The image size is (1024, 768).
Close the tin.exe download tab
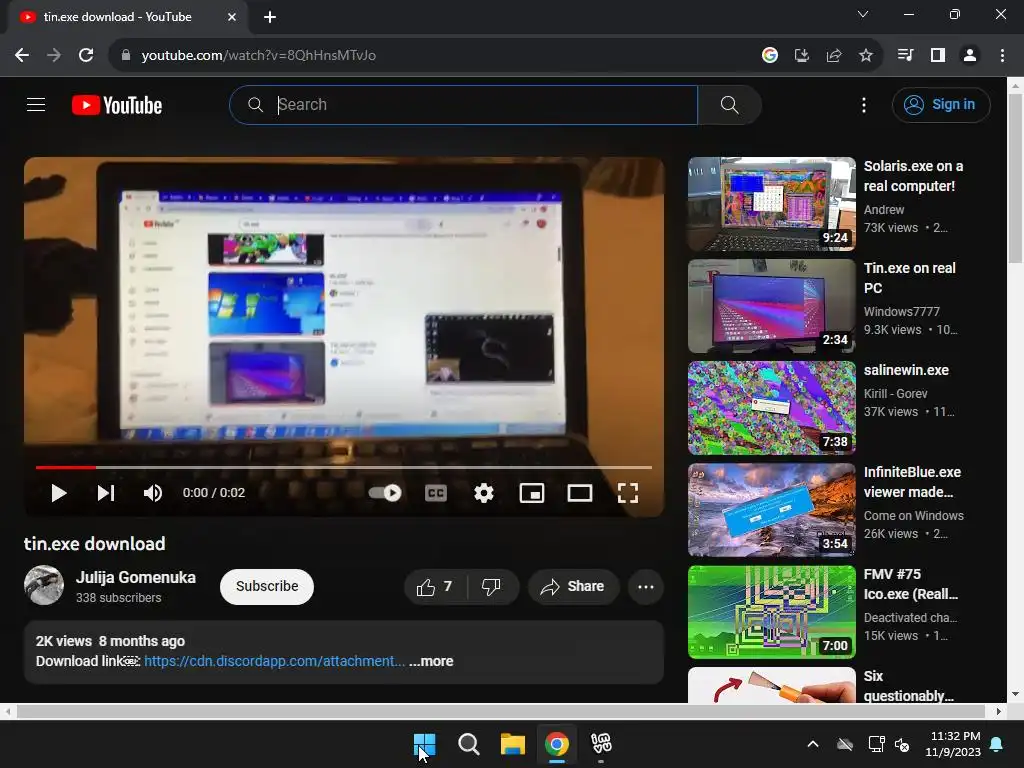pos(232,17)
